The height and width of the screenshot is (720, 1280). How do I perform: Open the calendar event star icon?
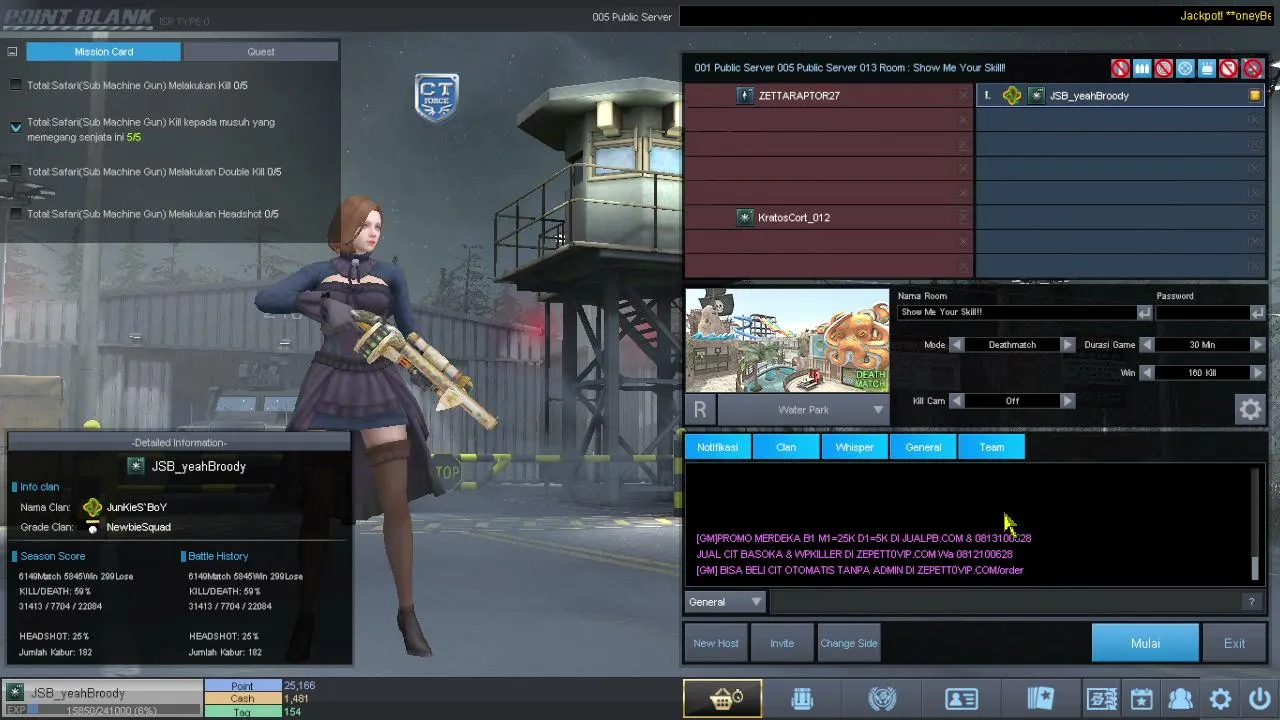click(x=1142, y=699)
